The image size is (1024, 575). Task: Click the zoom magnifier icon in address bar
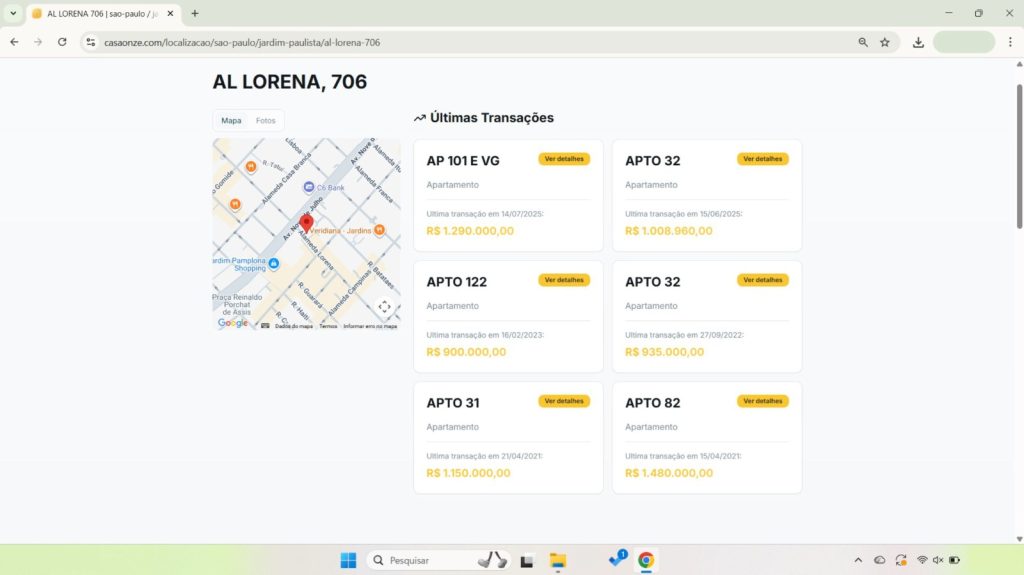coord(863,42)
